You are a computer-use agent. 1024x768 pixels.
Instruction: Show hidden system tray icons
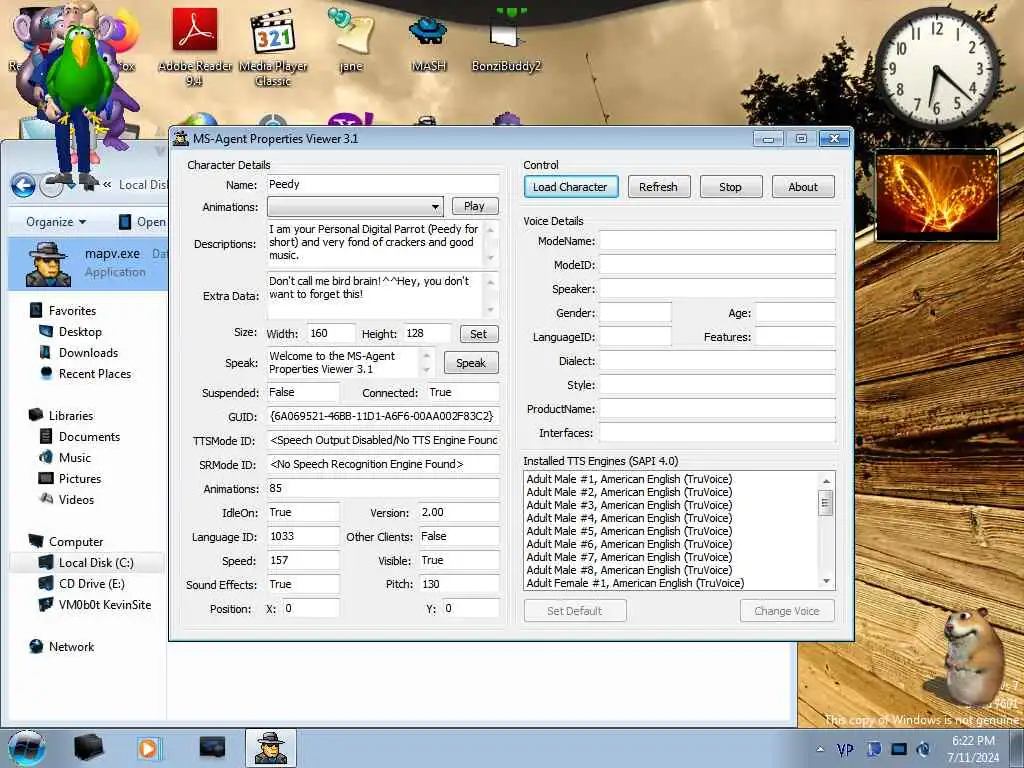(x=820, y=750)
